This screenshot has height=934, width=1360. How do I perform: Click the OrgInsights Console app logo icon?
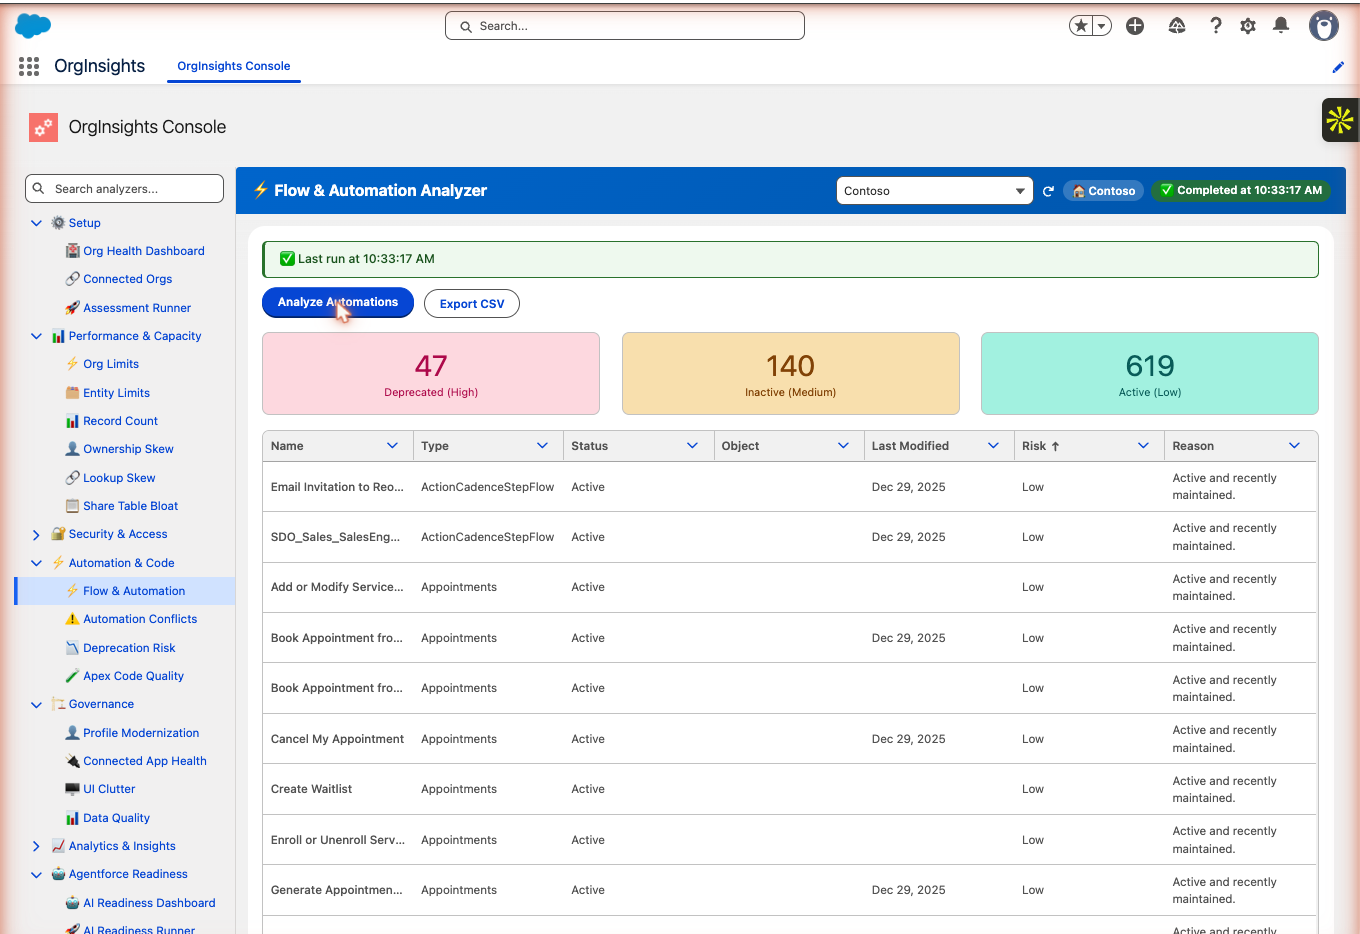point(43,127)
